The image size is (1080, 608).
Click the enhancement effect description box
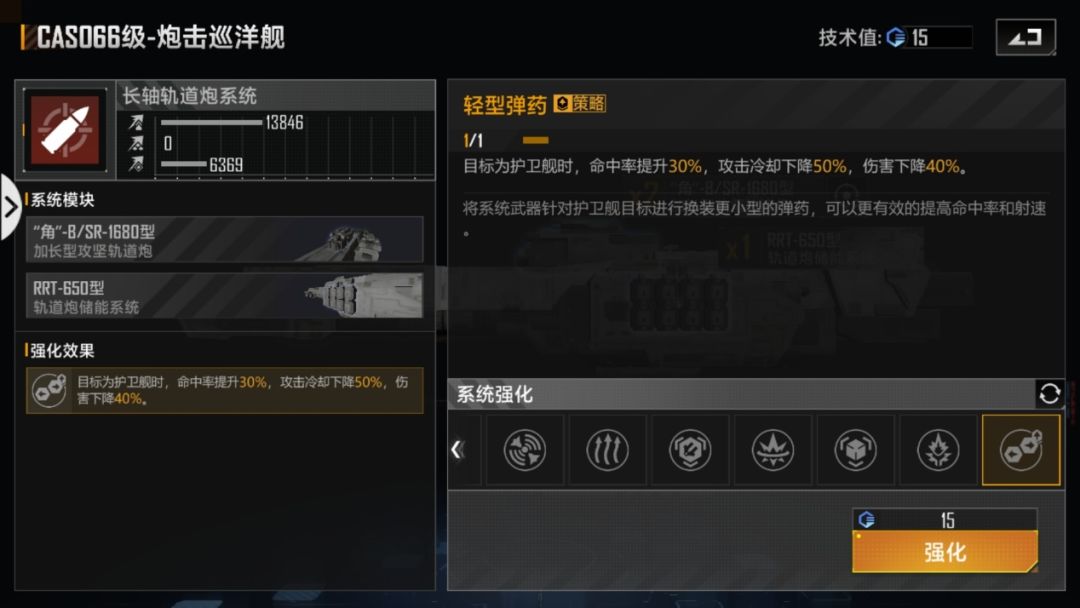point(225,390)
